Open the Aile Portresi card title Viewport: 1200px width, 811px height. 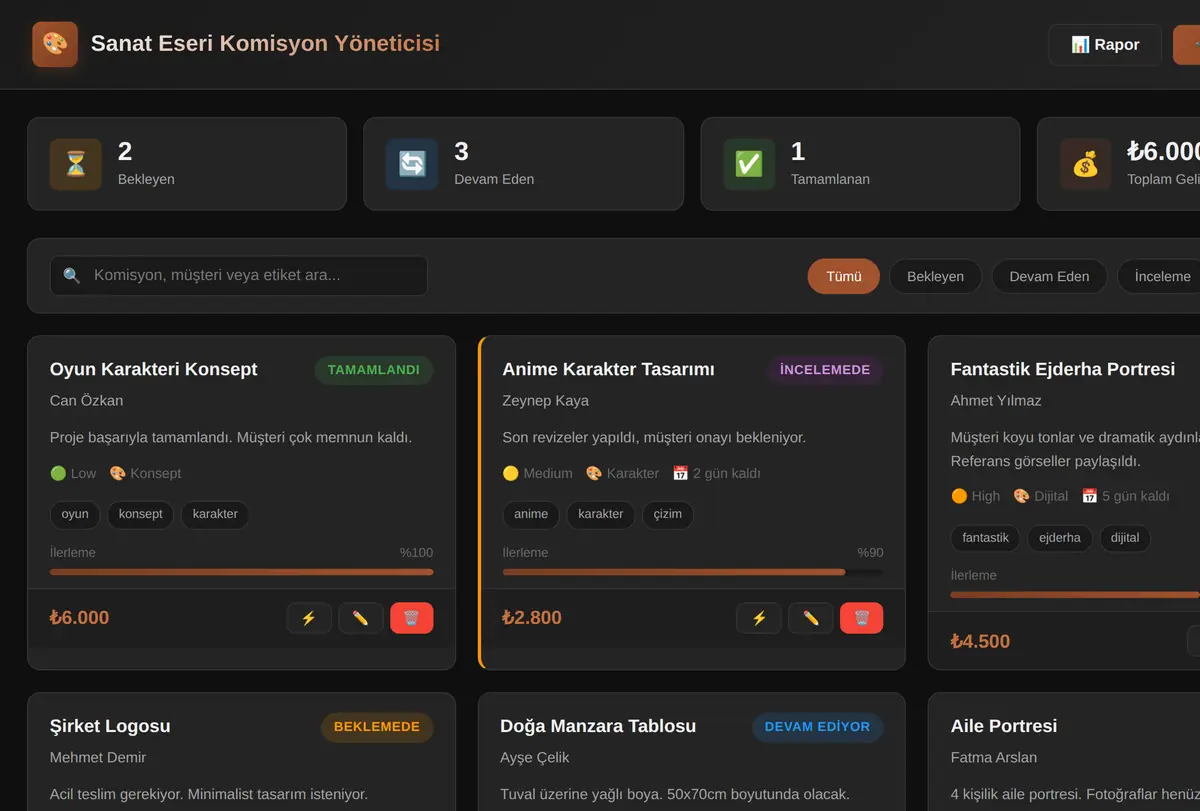click(1004, 726)
